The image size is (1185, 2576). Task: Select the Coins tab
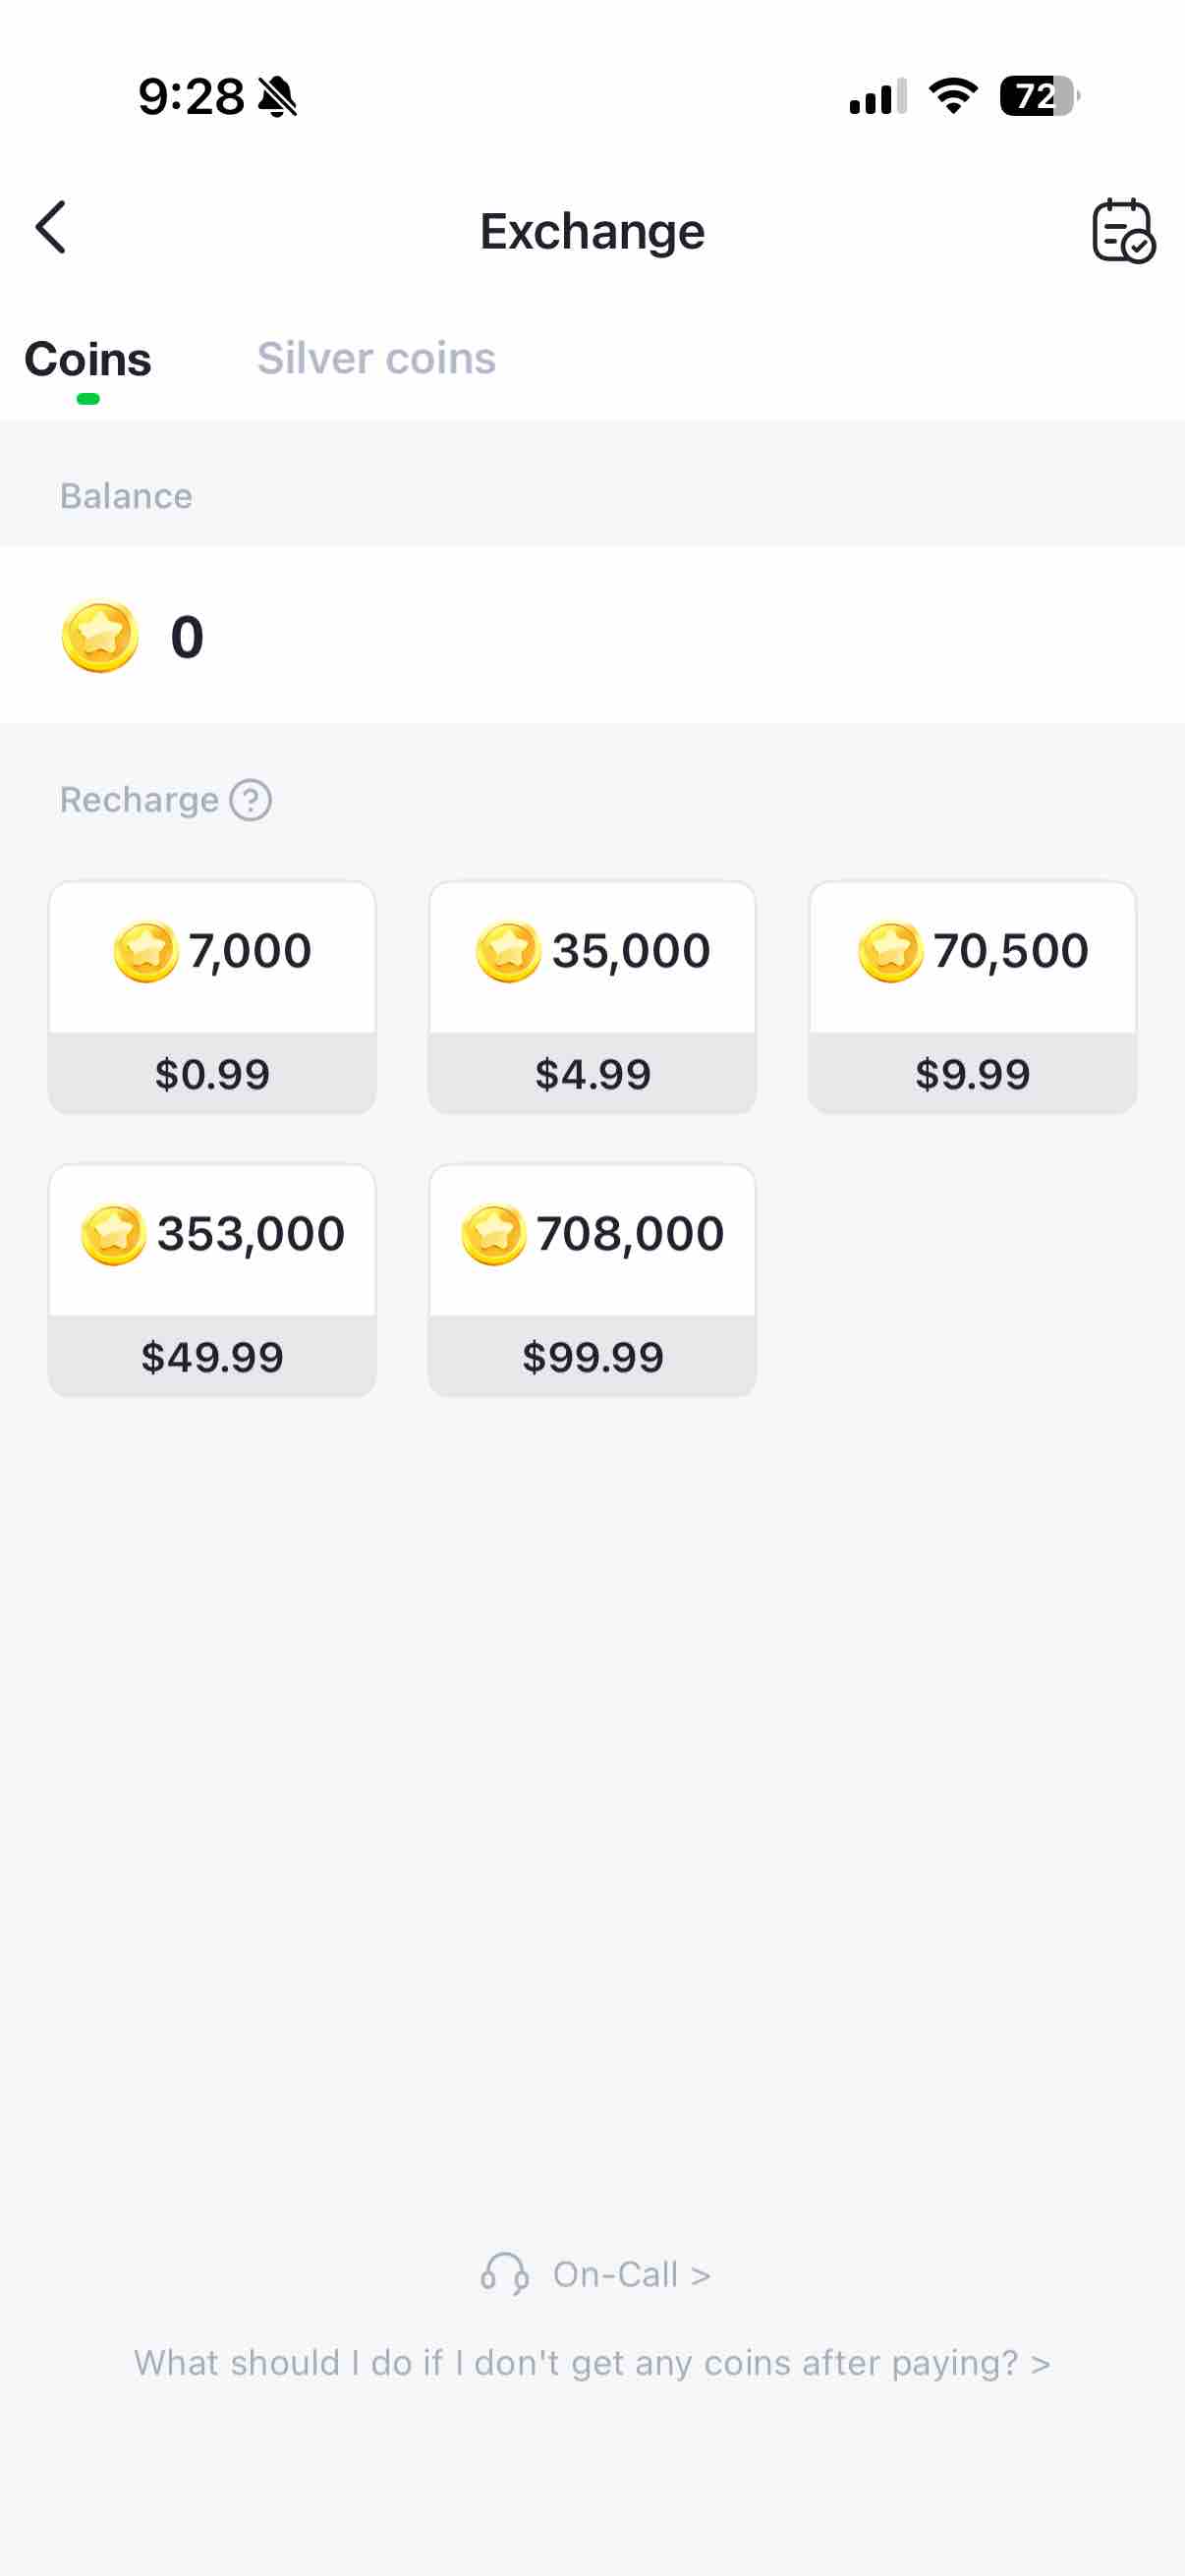tap(88, 359)
